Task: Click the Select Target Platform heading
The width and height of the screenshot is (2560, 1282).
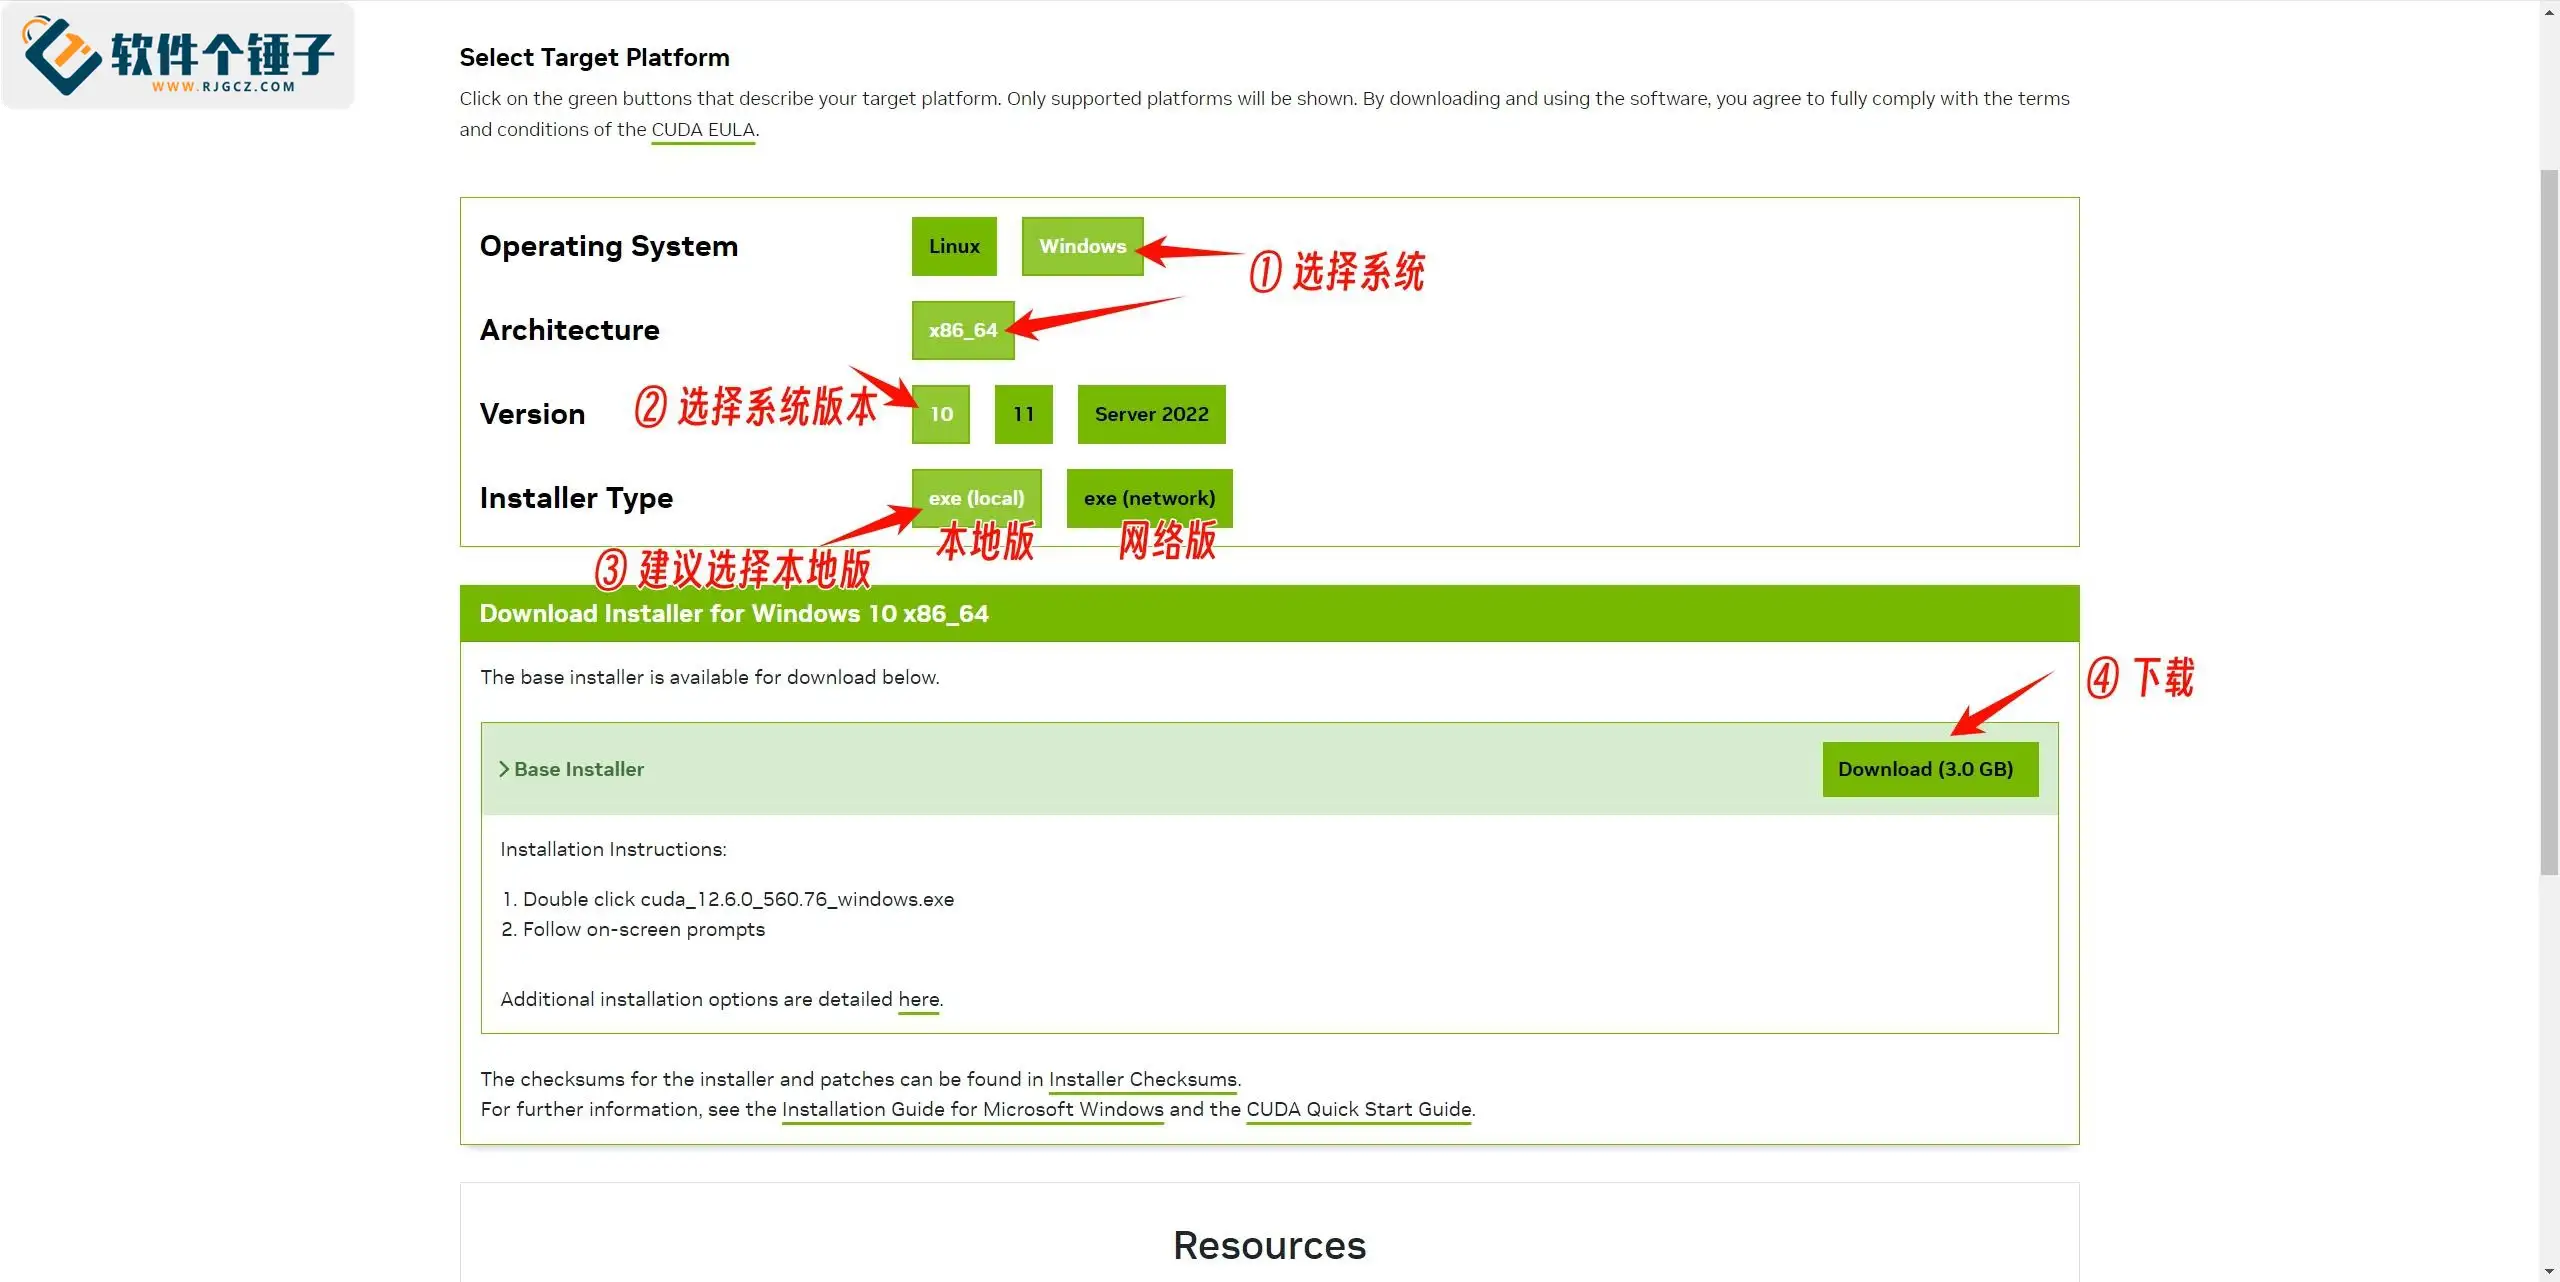Action: tap(594, 57)
